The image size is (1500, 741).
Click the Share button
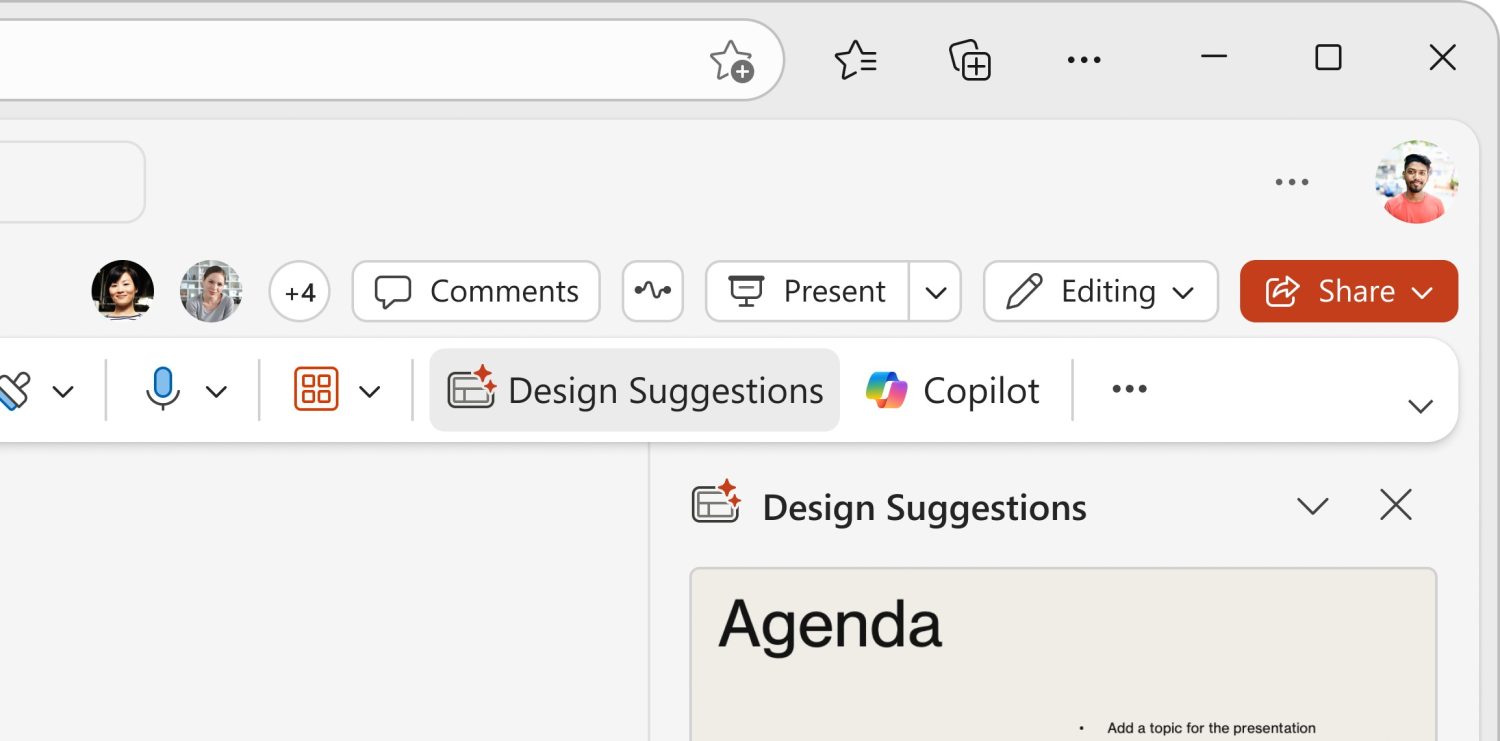(1348, 291)
